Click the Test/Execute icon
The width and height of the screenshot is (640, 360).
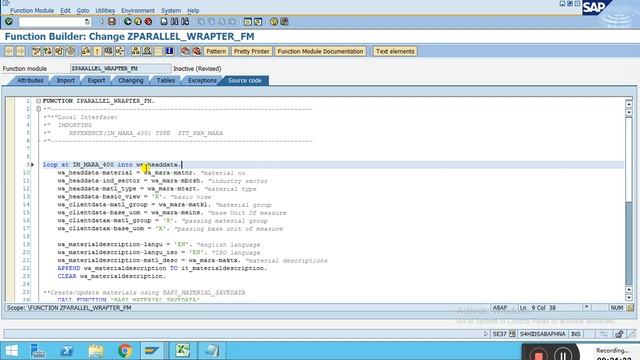pyautogui.click(x=108, y=51)
